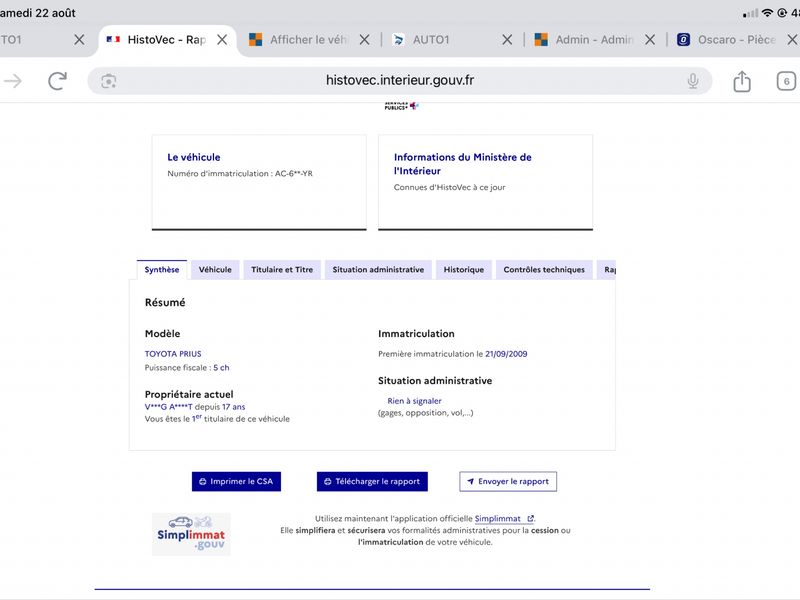Show all six open tabs

click(x=786, y=81)
